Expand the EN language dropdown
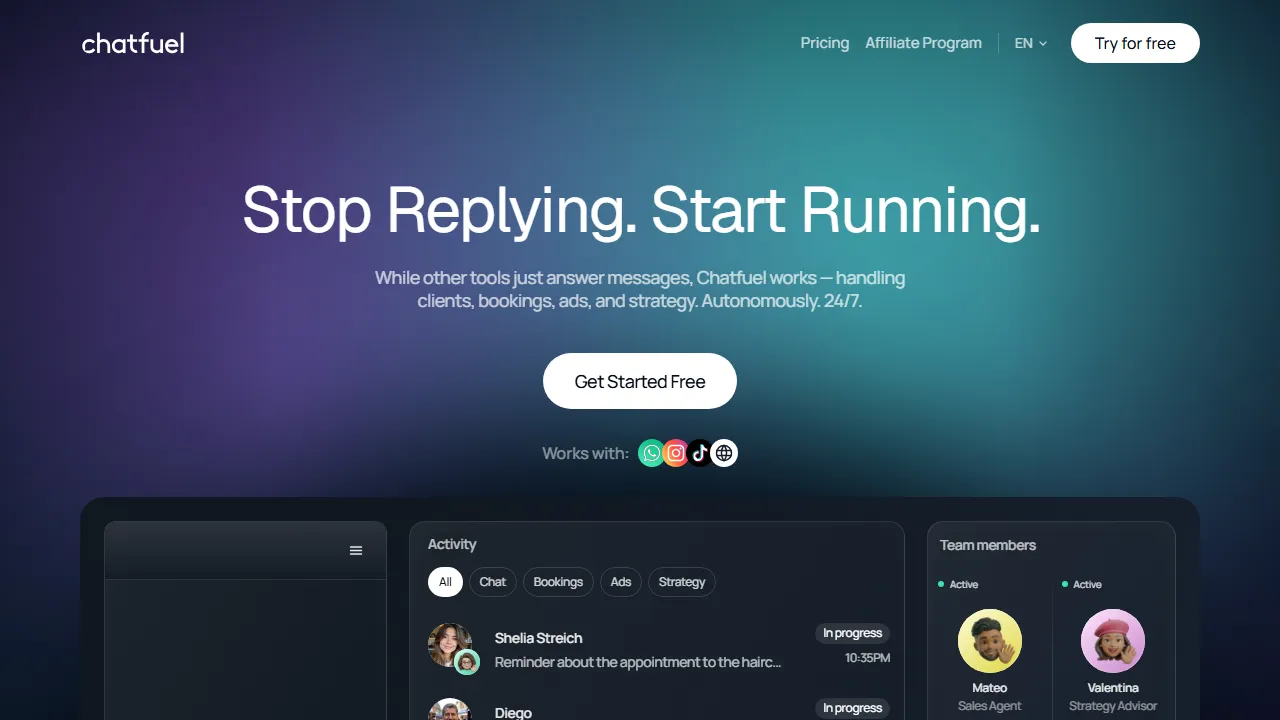The height and width of the screenshot is (720, 1280). click(x=1031, y=43)
